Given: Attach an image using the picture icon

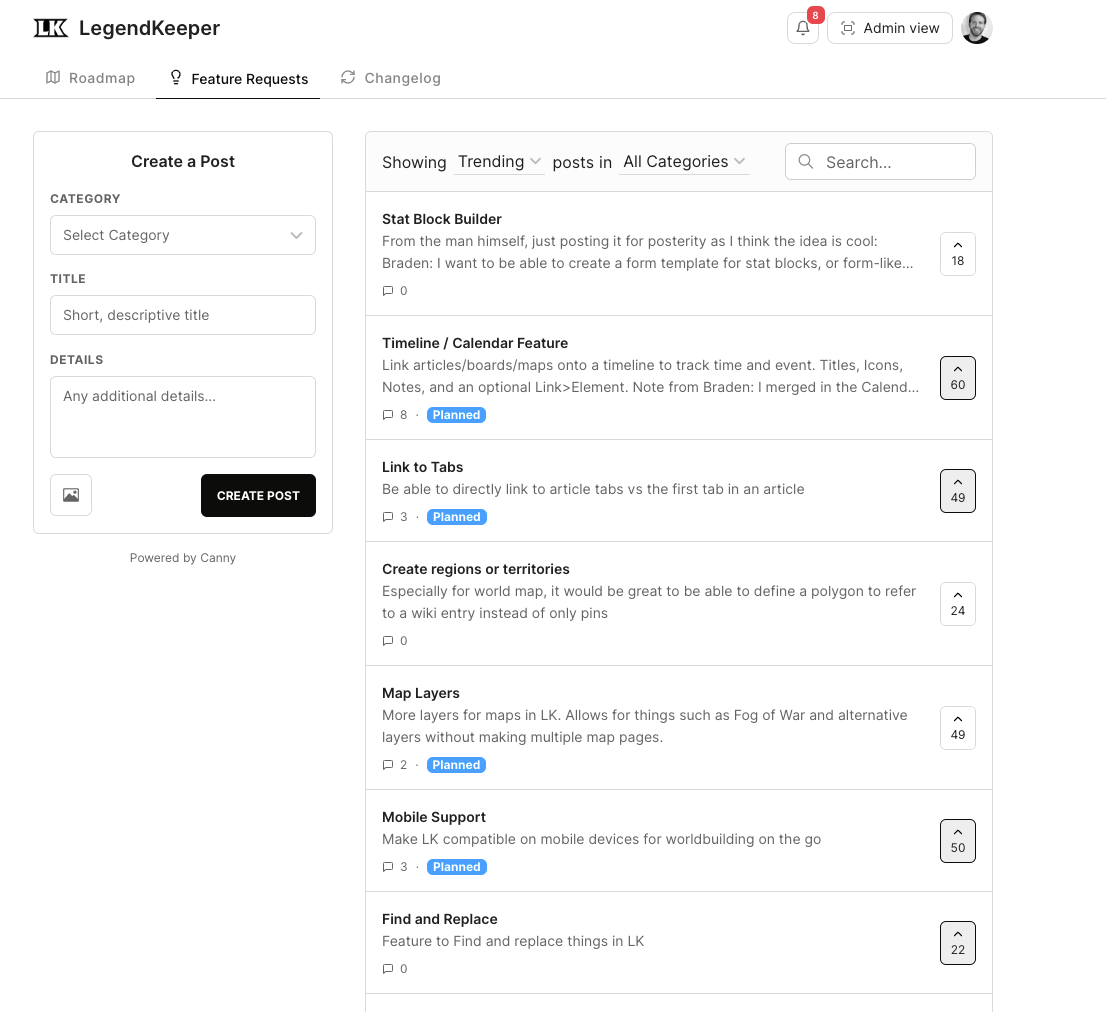Looking at the screenshot, I should pyautogui.click(x=71, y=495).
